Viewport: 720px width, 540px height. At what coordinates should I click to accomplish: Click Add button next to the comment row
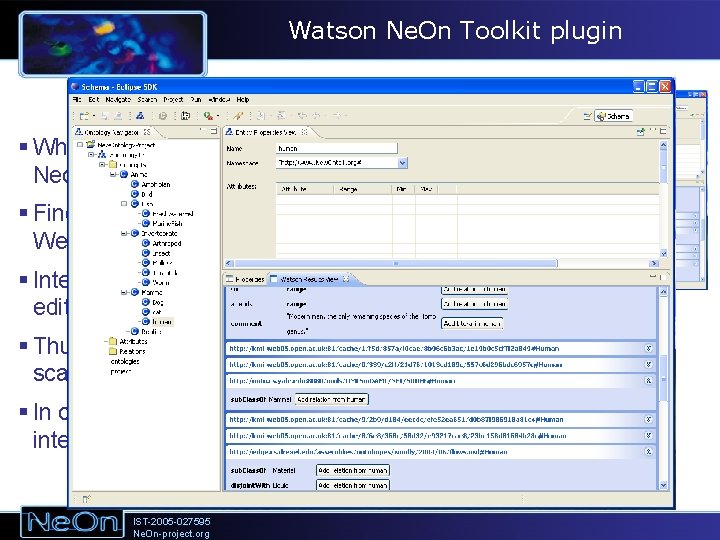coord(472,323)
